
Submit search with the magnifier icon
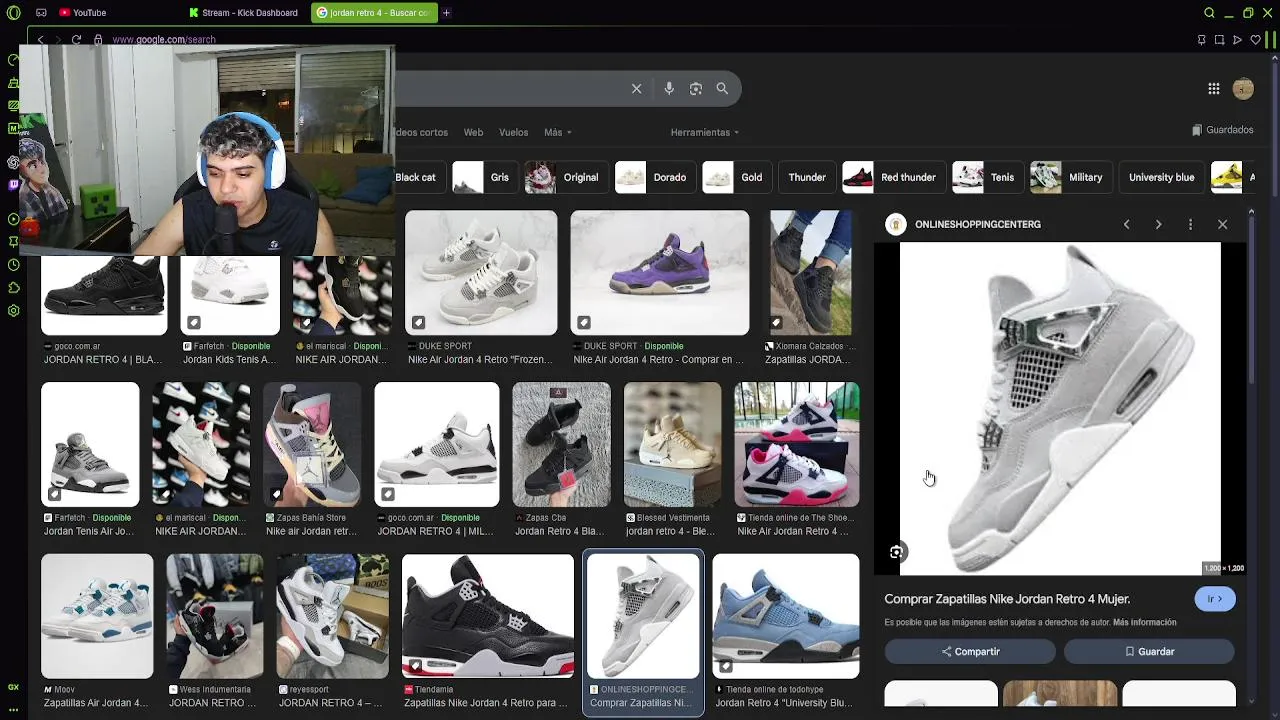click(722, 88)
